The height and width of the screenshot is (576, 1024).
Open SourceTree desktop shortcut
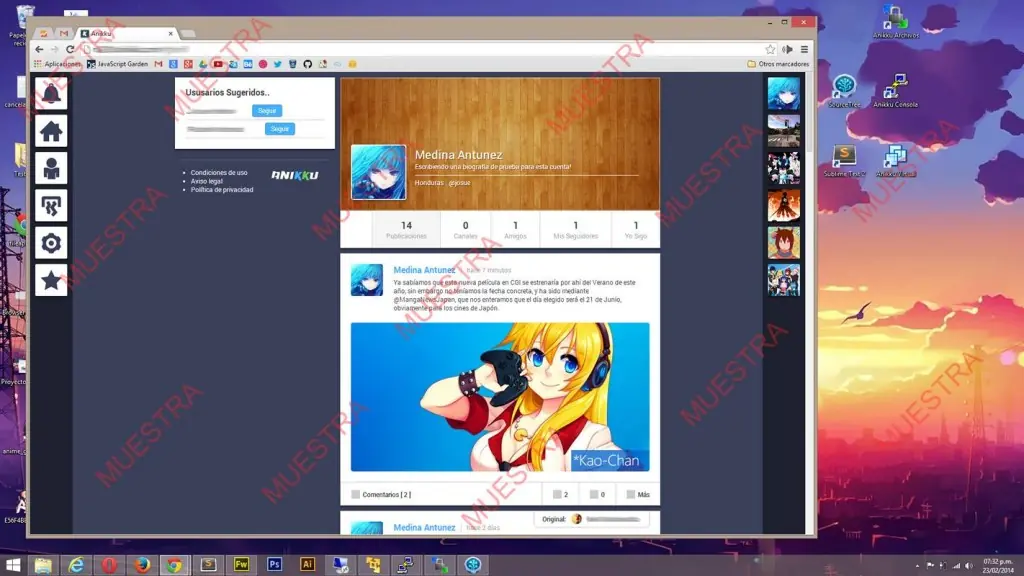844,91
